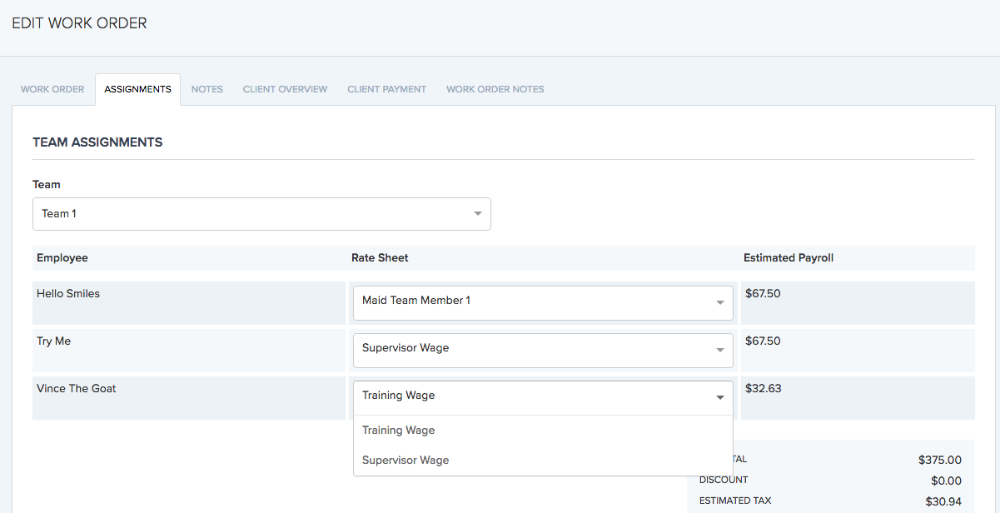Select the Hello Smiles employee name

68,294
